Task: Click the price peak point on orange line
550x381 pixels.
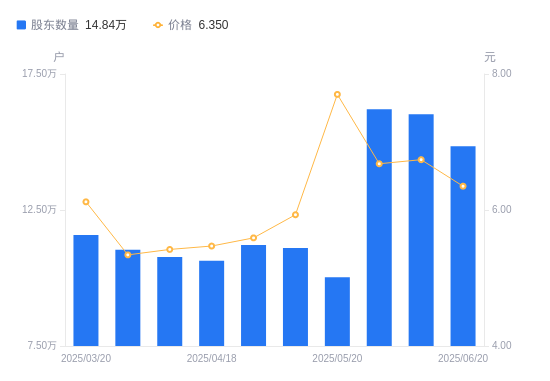Action: point(337,94)
